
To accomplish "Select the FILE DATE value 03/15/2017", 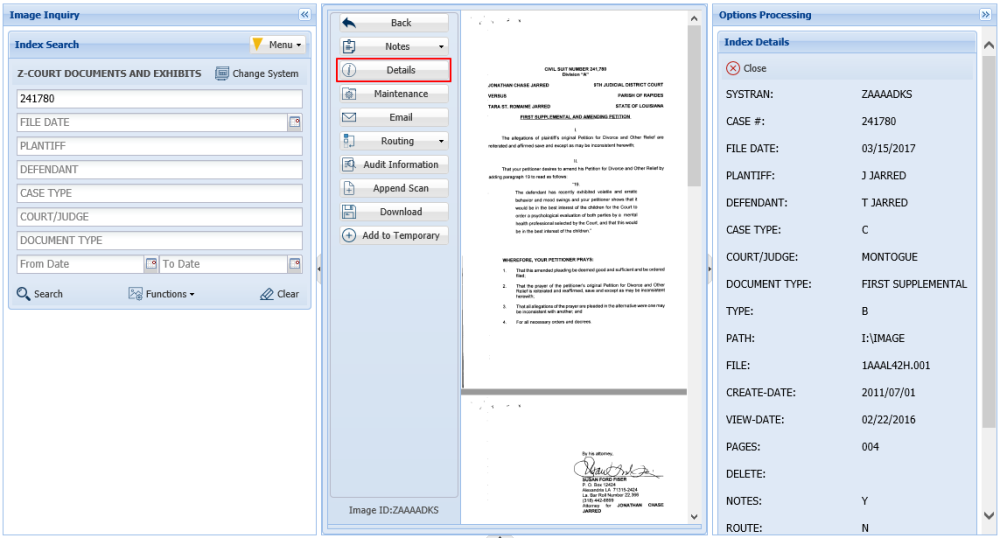I will pos(888,149).
